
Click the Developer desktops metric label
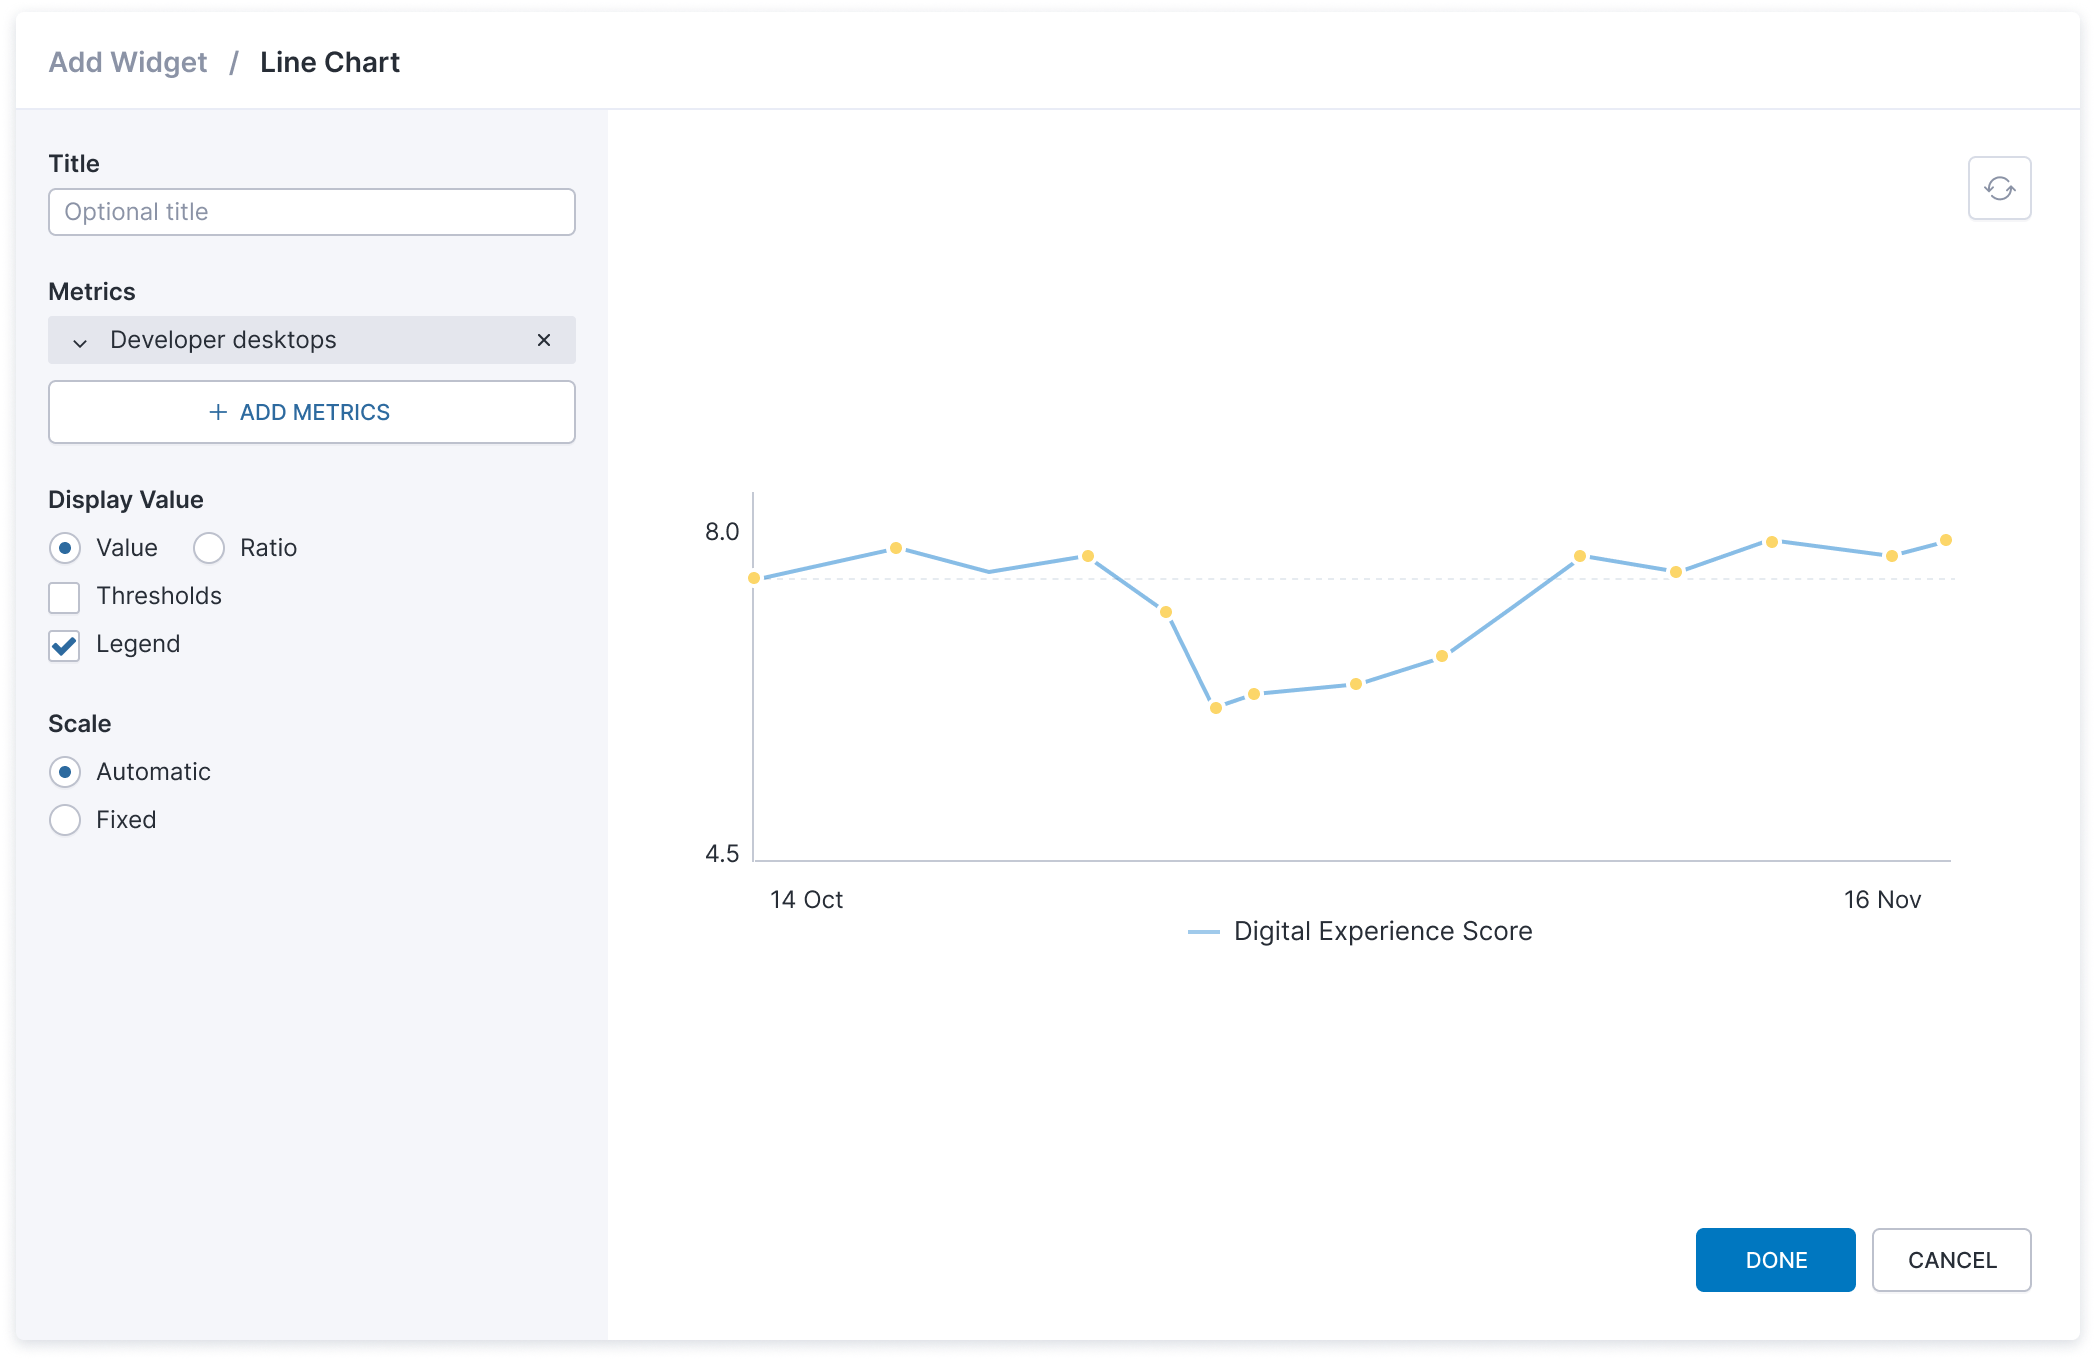(223, 340)
